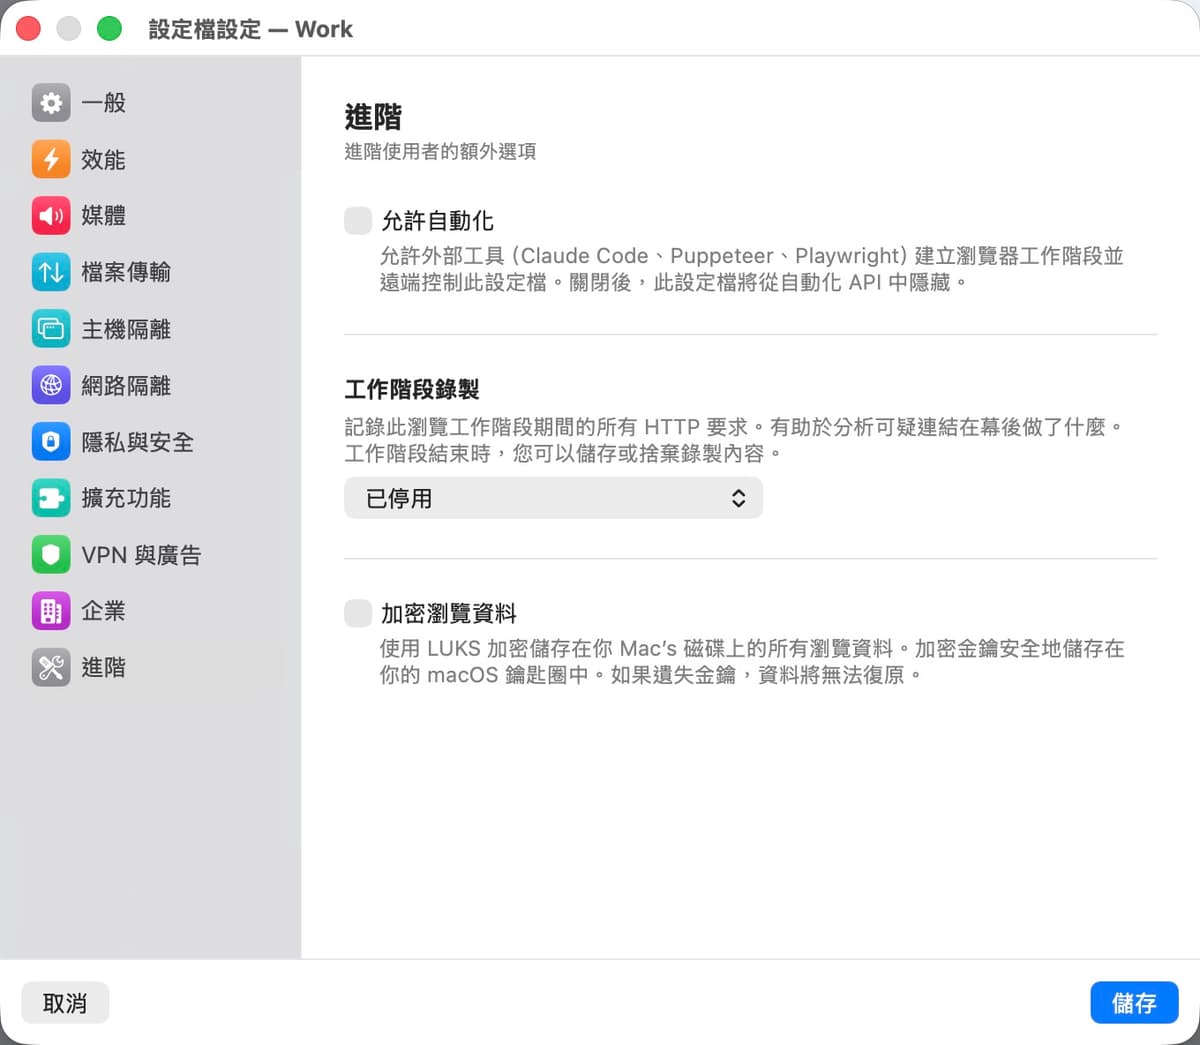This screenshot has width=1200, height=1045.
Task: Show 隱私與安全 settings
Action: pyautogui.click(x=152, y=442)
